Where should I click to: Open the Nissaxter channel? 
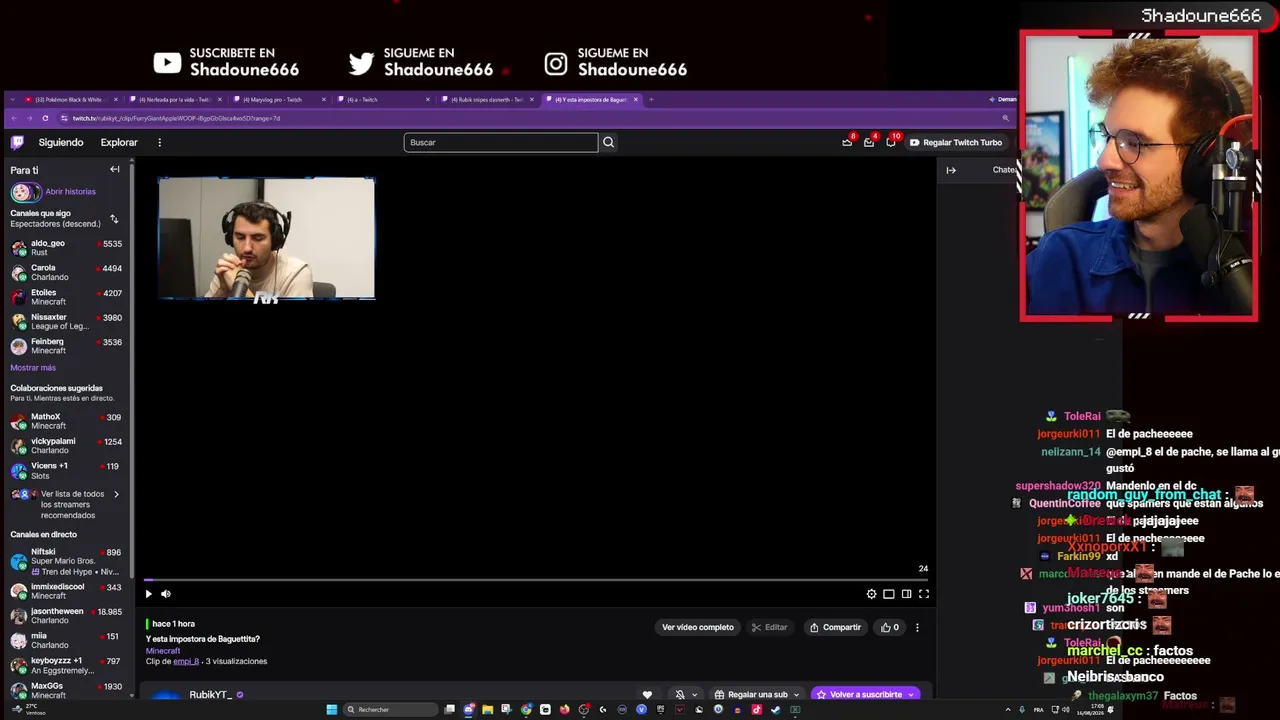point(66,322)
